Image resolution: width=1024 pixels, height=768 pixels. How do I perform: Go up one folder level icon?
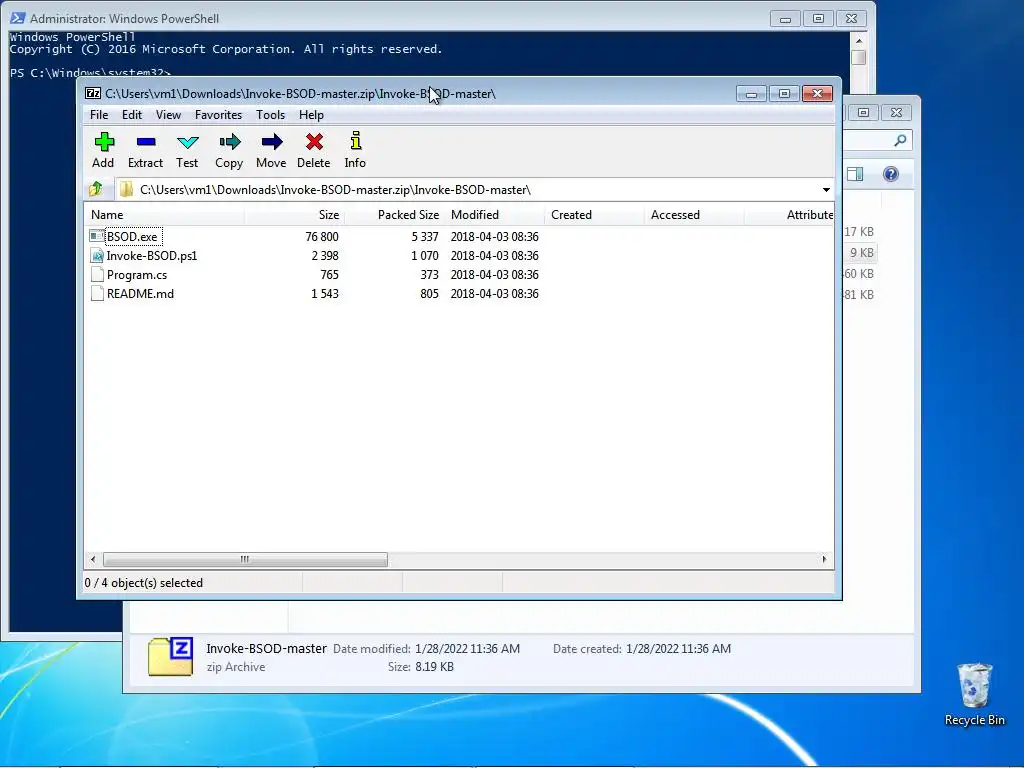click(96, 189)
